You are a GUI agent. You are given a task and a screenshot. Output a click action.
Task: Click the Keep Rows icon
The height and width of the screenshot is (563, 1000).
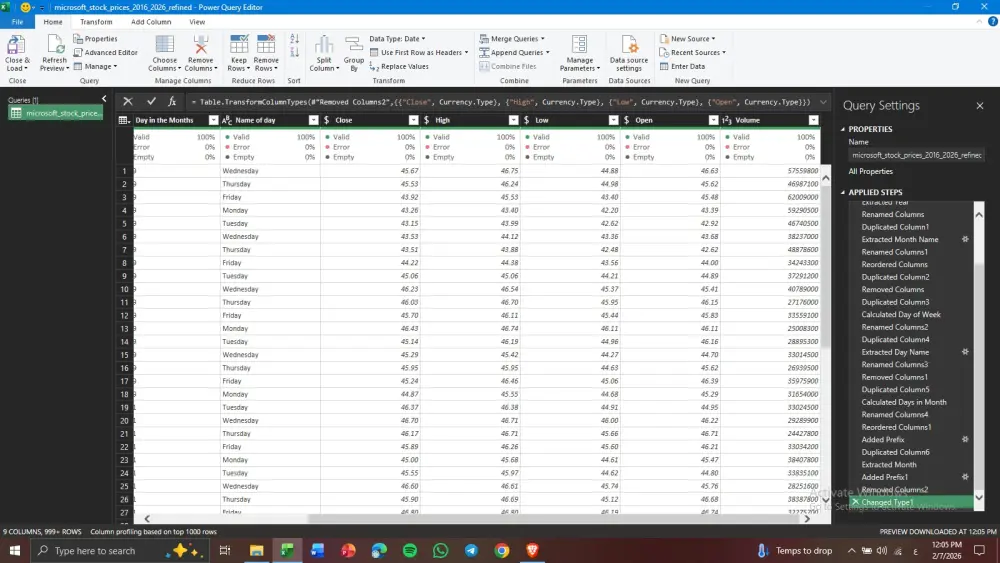(x=239, y=45)
